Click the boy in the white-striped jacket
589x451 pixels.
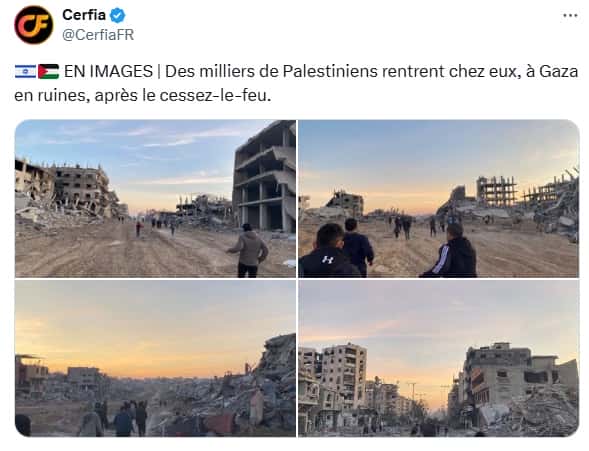[x=450, y=251]
